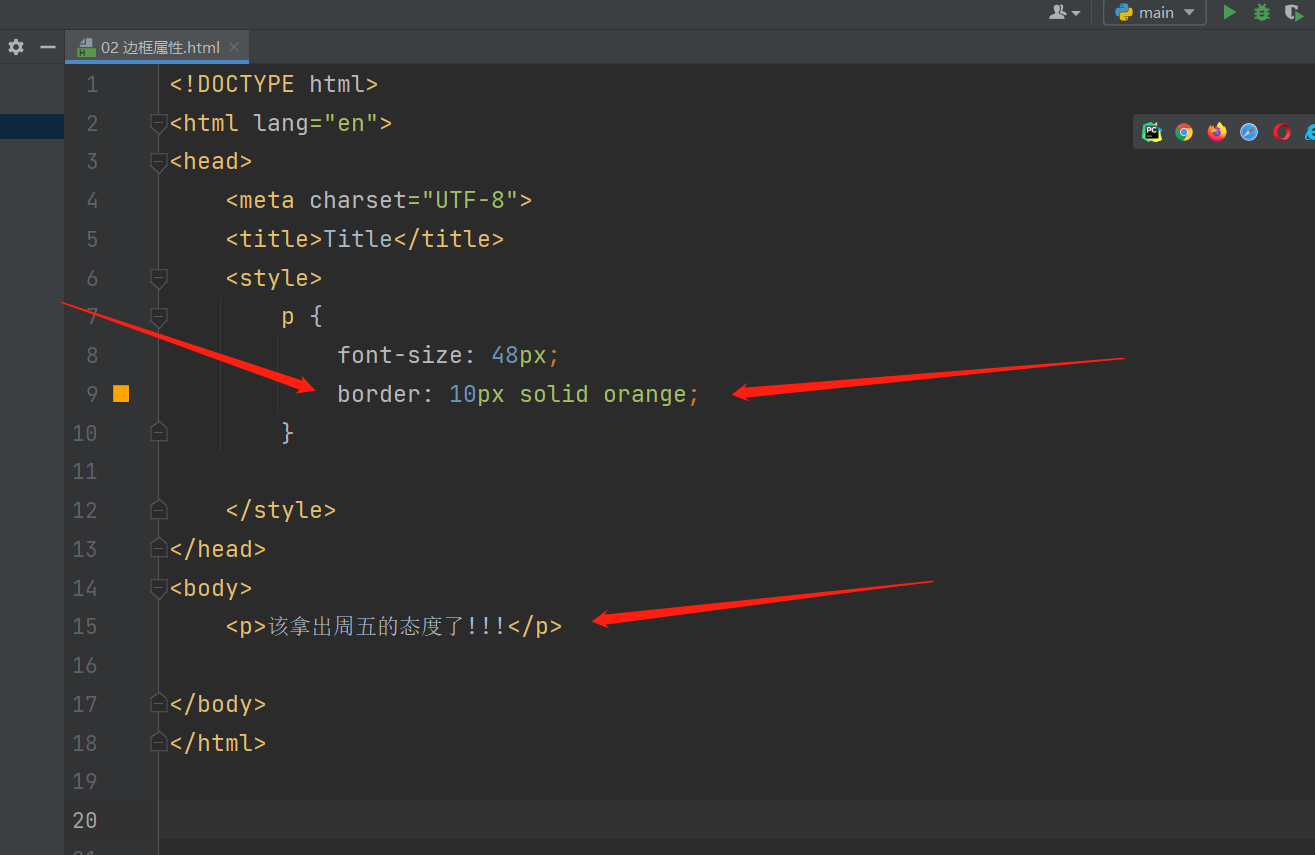Click the <!DOCTYPE html> declaration text
The width and height of the screenshot is (1315, 855).
pyautogui.click(x=274, y=84)
